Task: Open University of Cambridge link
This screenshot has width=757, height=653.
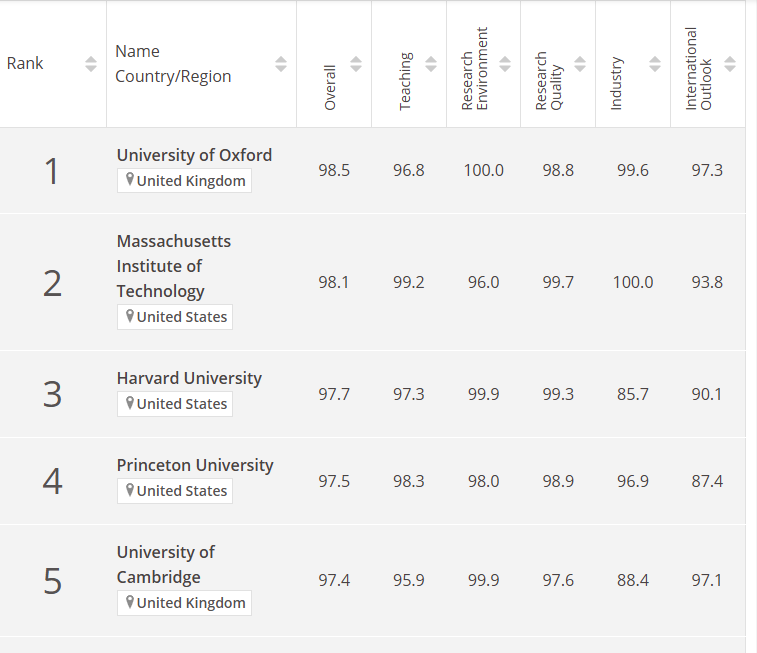Action: (x=166, y=564)
